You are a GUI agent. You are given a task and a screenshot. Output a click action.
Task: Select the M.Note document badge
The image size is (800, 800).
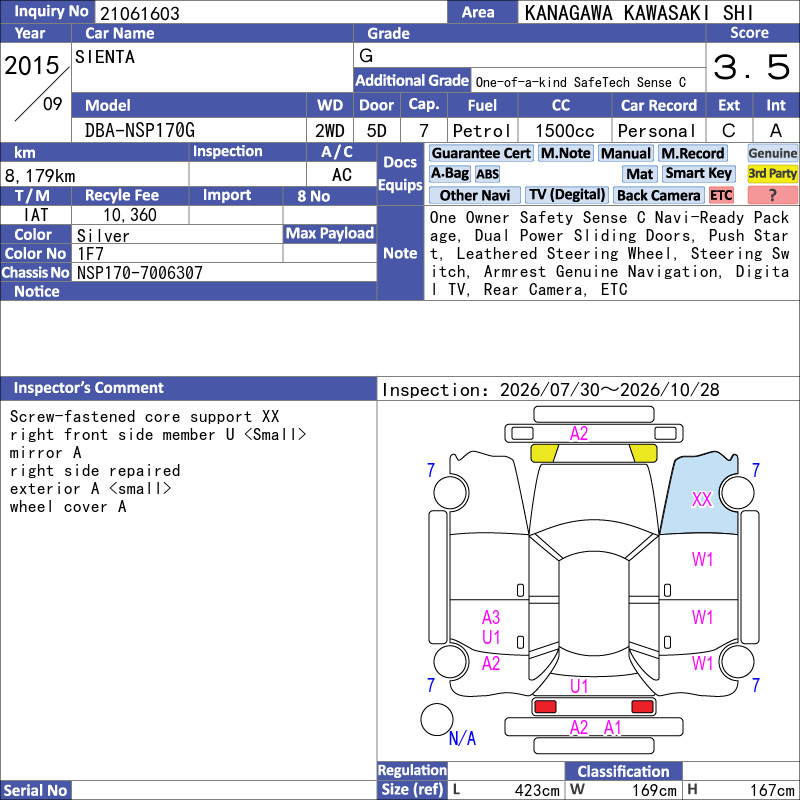(x=565, y=153)
